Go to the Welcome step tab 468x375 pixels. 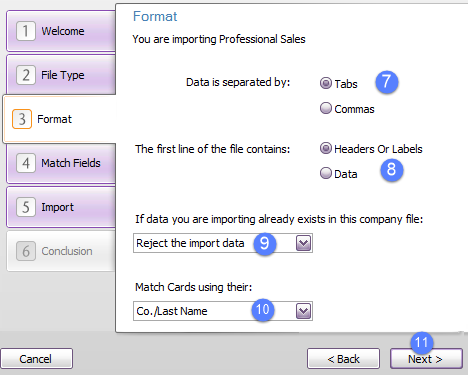61,31
